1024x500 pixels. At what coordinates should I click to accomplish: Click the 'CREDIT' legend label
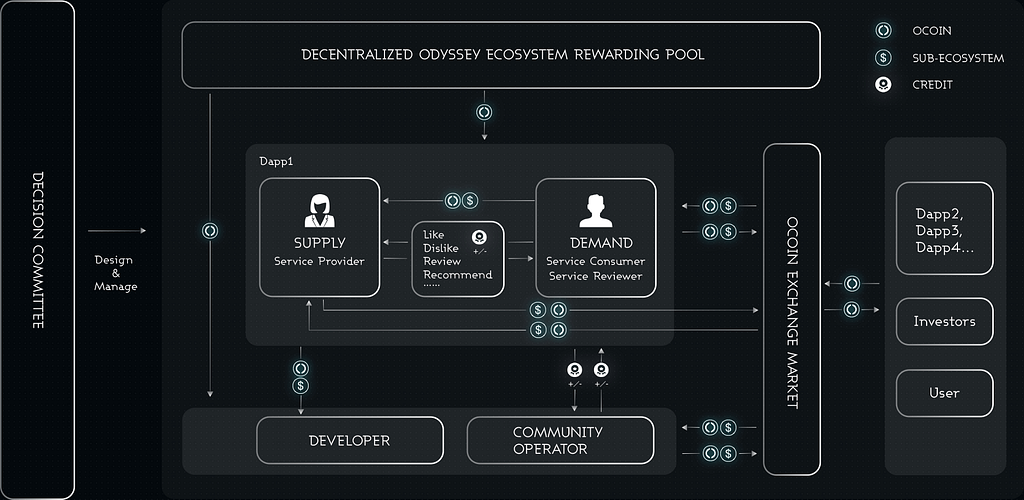[933, 85]
